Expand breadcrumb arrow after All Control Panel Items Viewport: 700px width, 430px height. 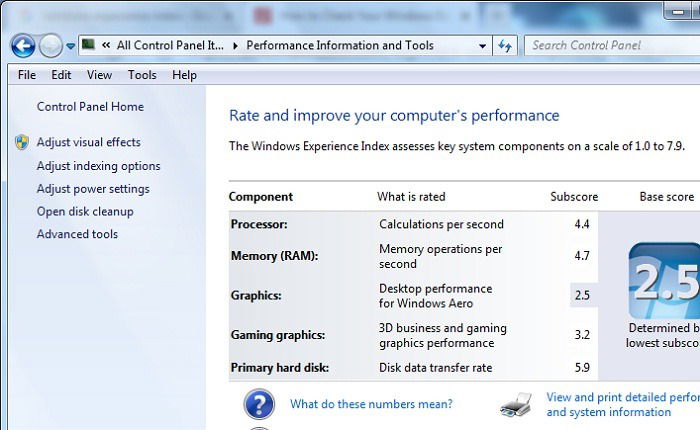pyautogui.click(x=235, y=46)
